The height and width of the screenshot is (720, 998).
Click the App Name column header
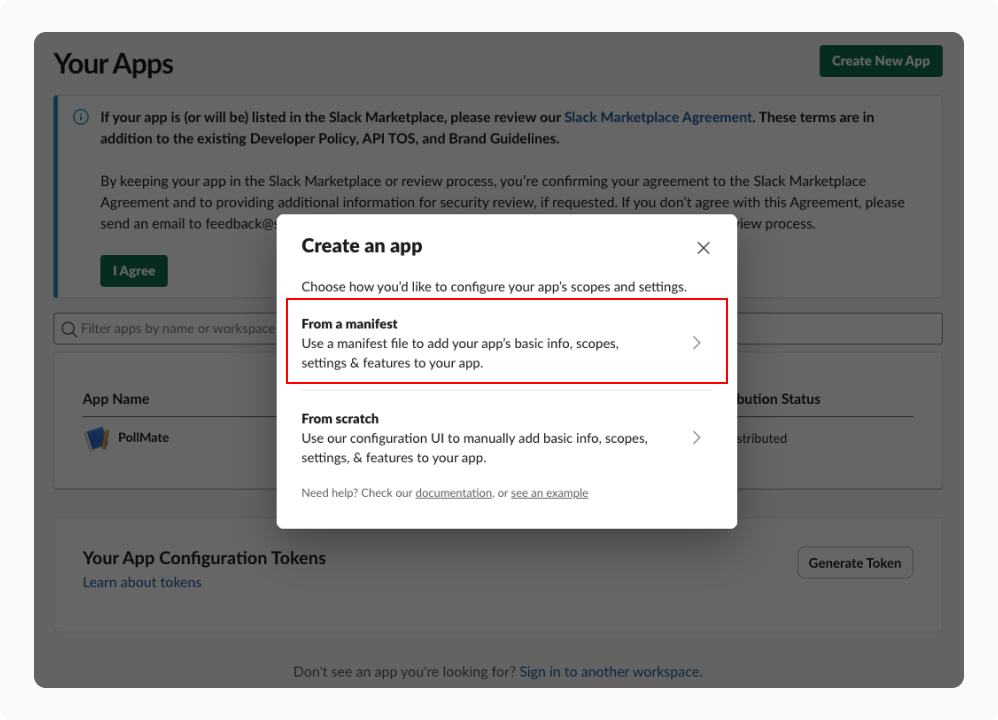point(116,399)
